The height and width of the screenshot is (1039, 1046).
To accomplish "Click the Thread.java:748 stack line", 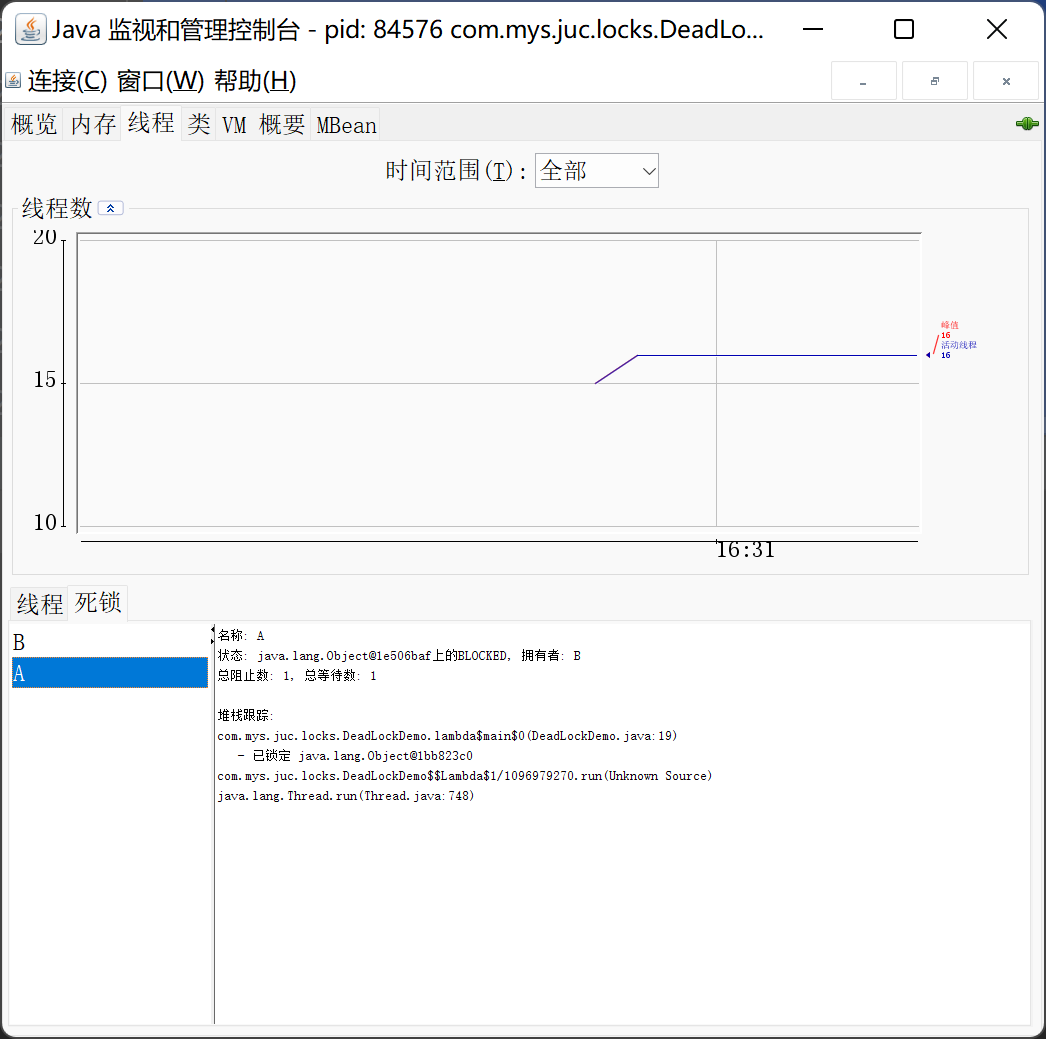I will click(346, 796).
